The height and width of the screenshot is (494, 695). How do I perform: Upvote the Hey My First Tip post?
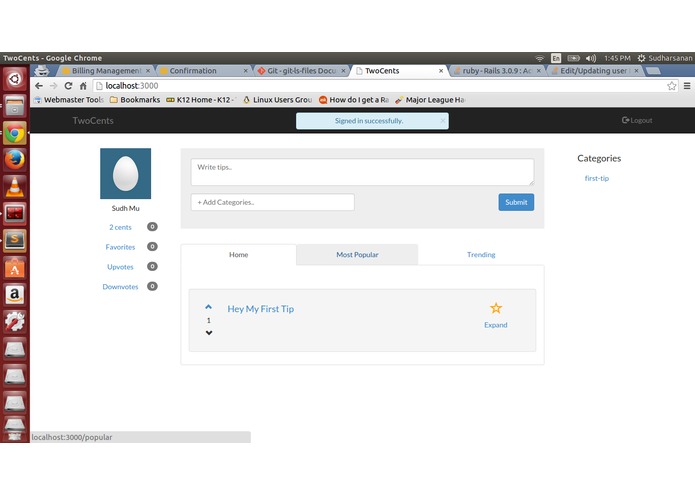click(x=208, y=307)
